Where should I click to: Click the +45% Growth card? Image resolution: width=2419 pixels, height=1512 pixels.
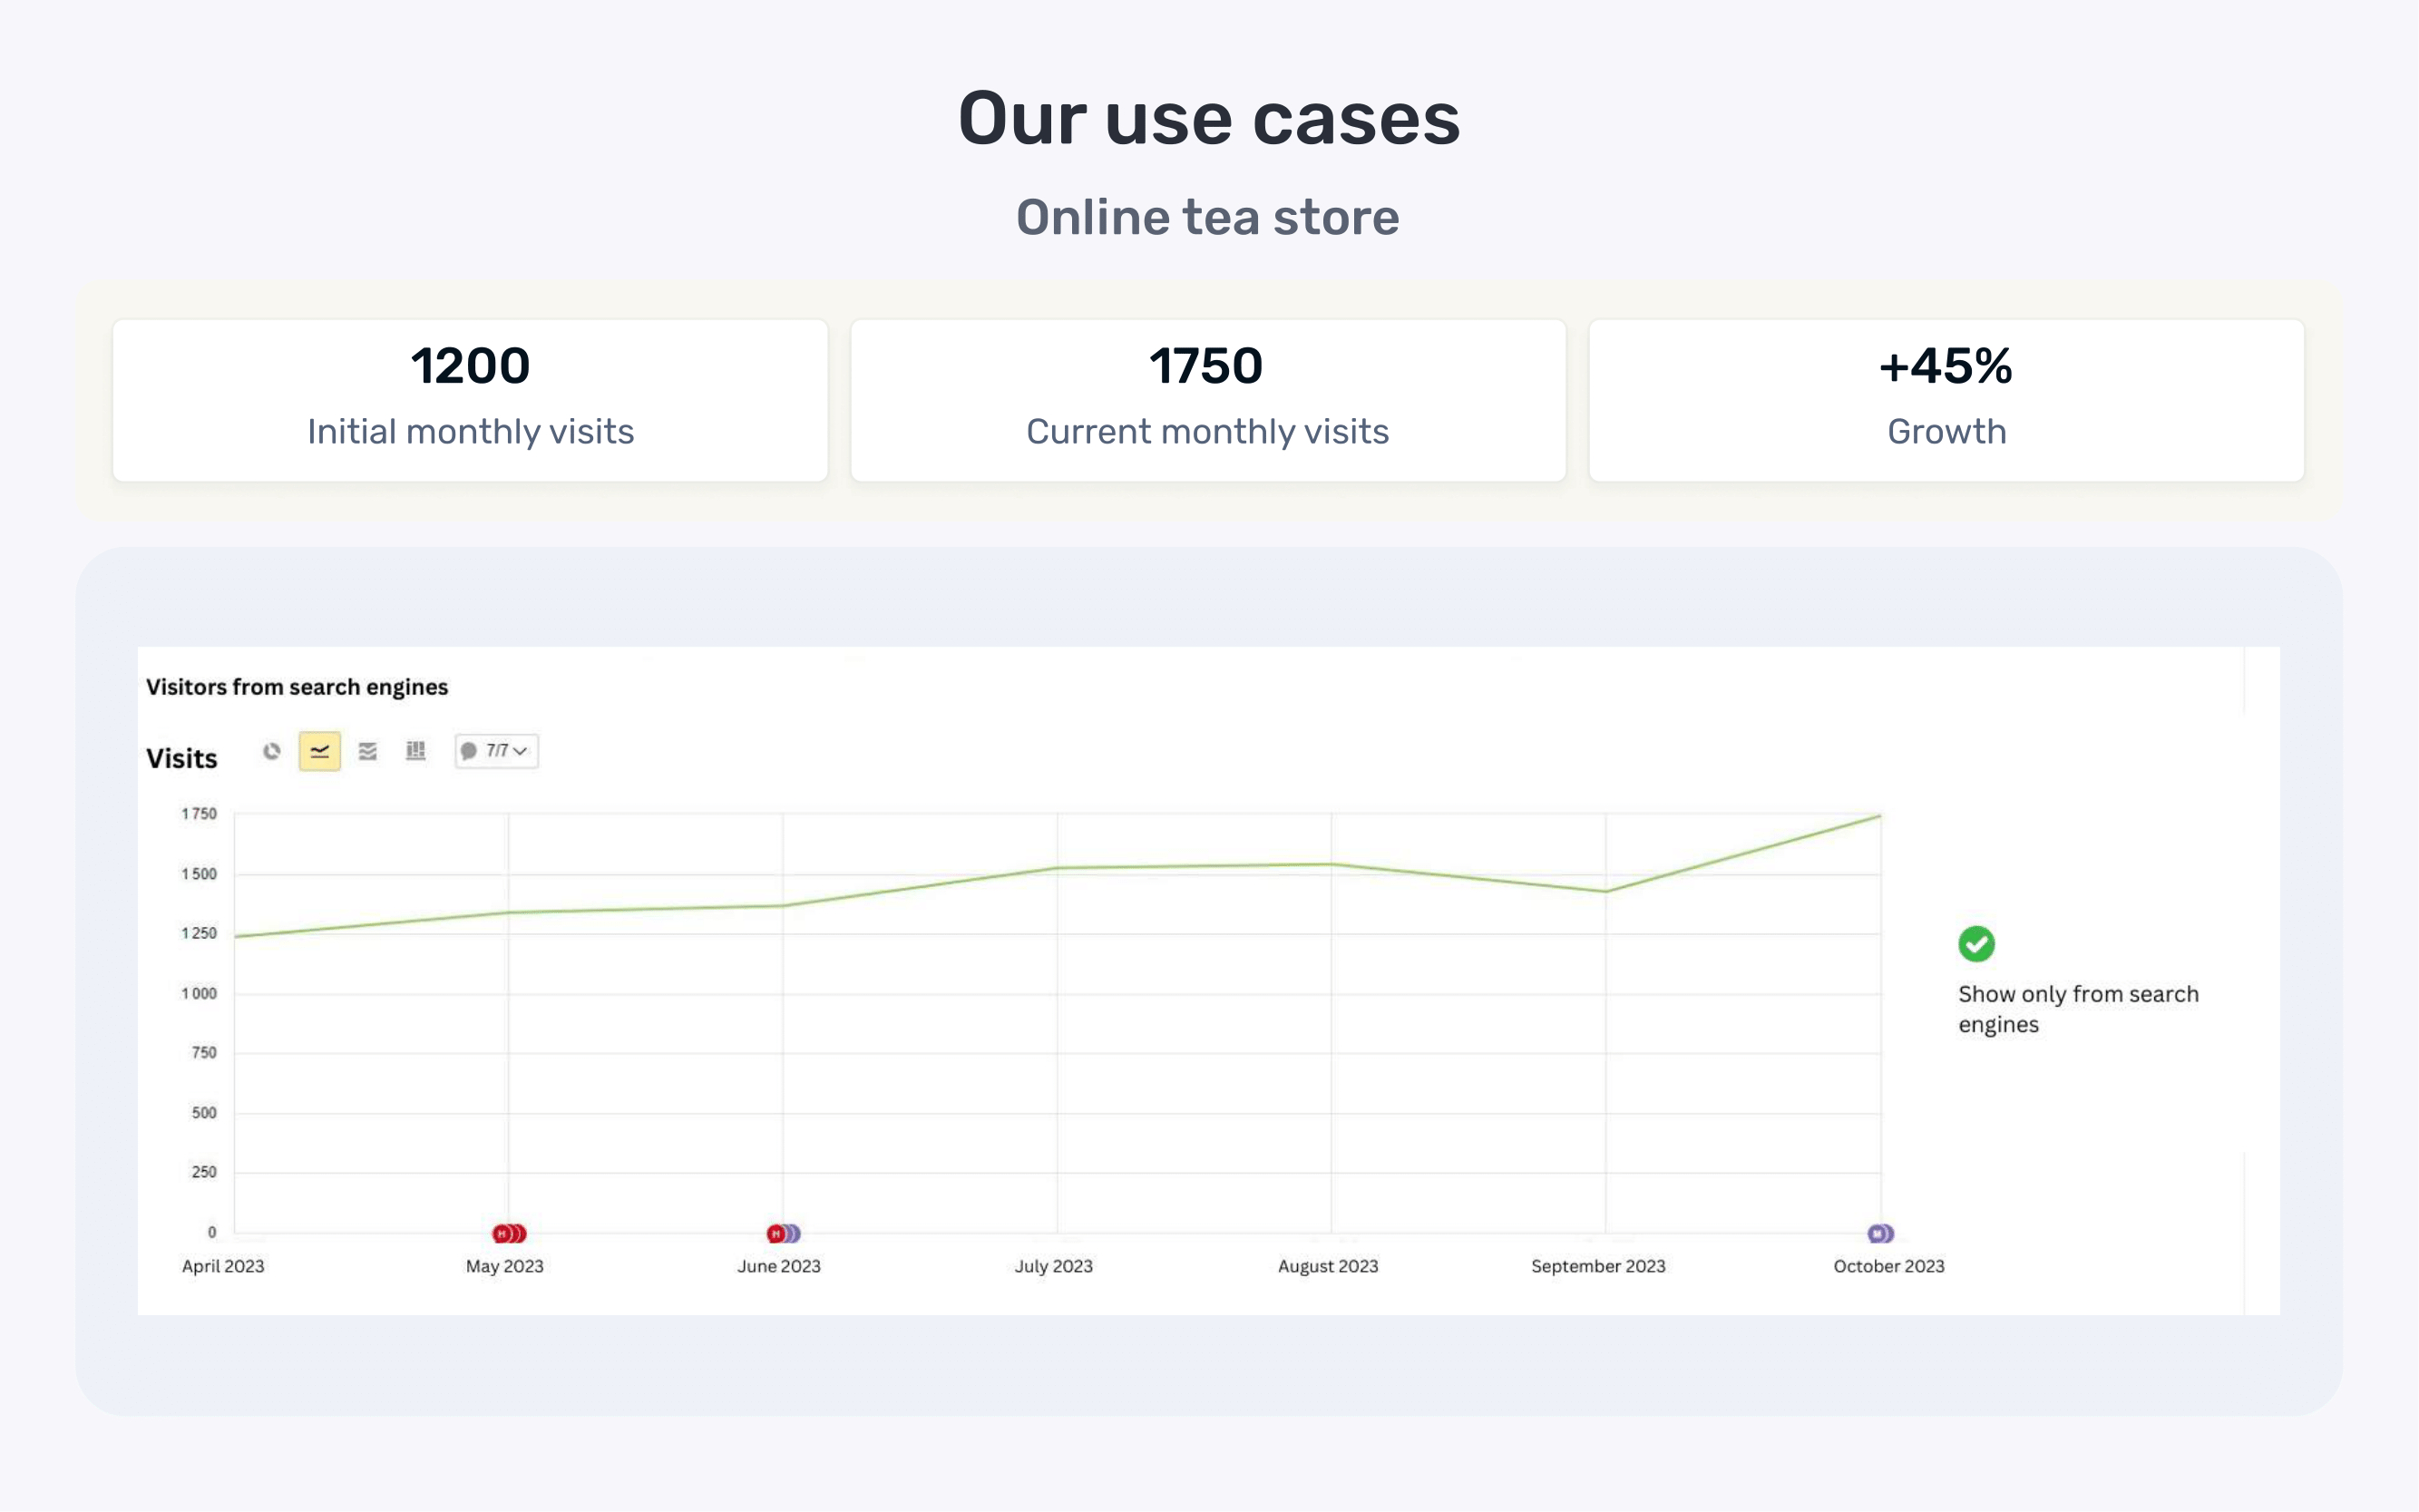point(1945,400)
